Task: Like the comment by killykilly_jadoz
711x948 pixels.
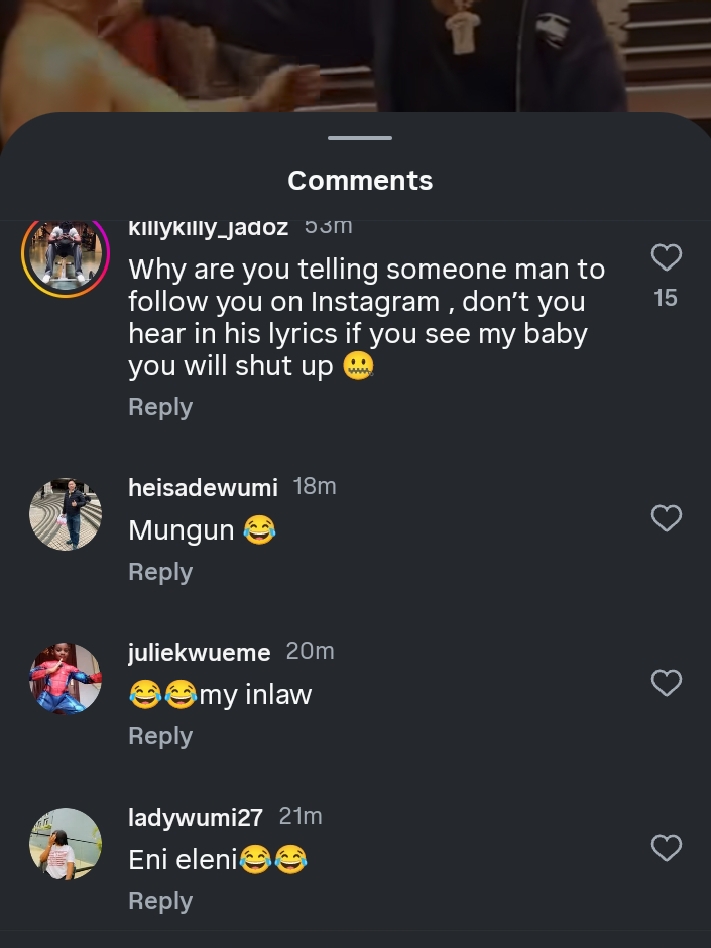Action: point(666,258)
